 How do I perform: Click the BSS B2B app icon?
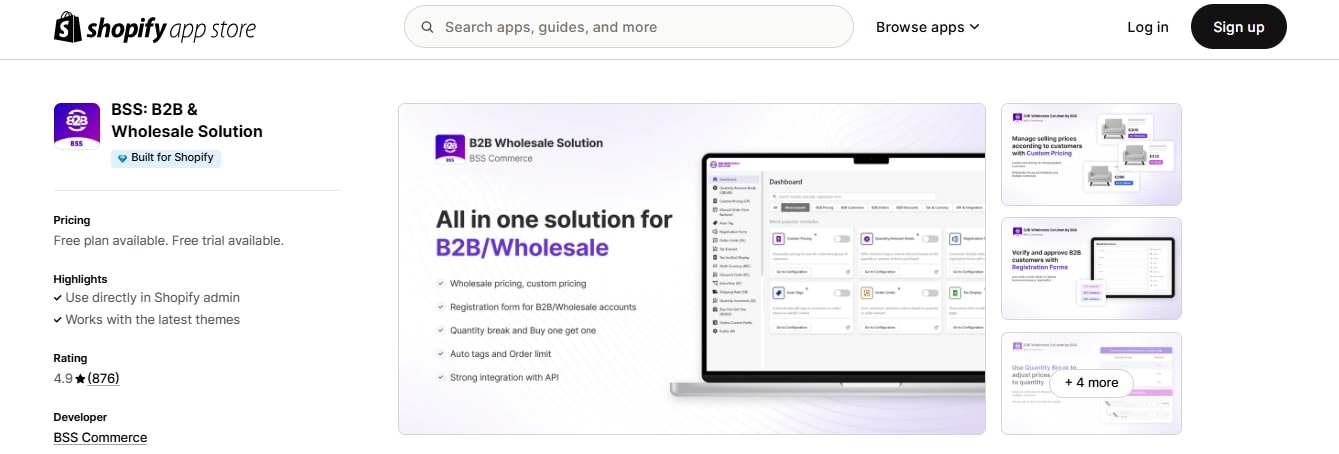[x=77, y=127]
